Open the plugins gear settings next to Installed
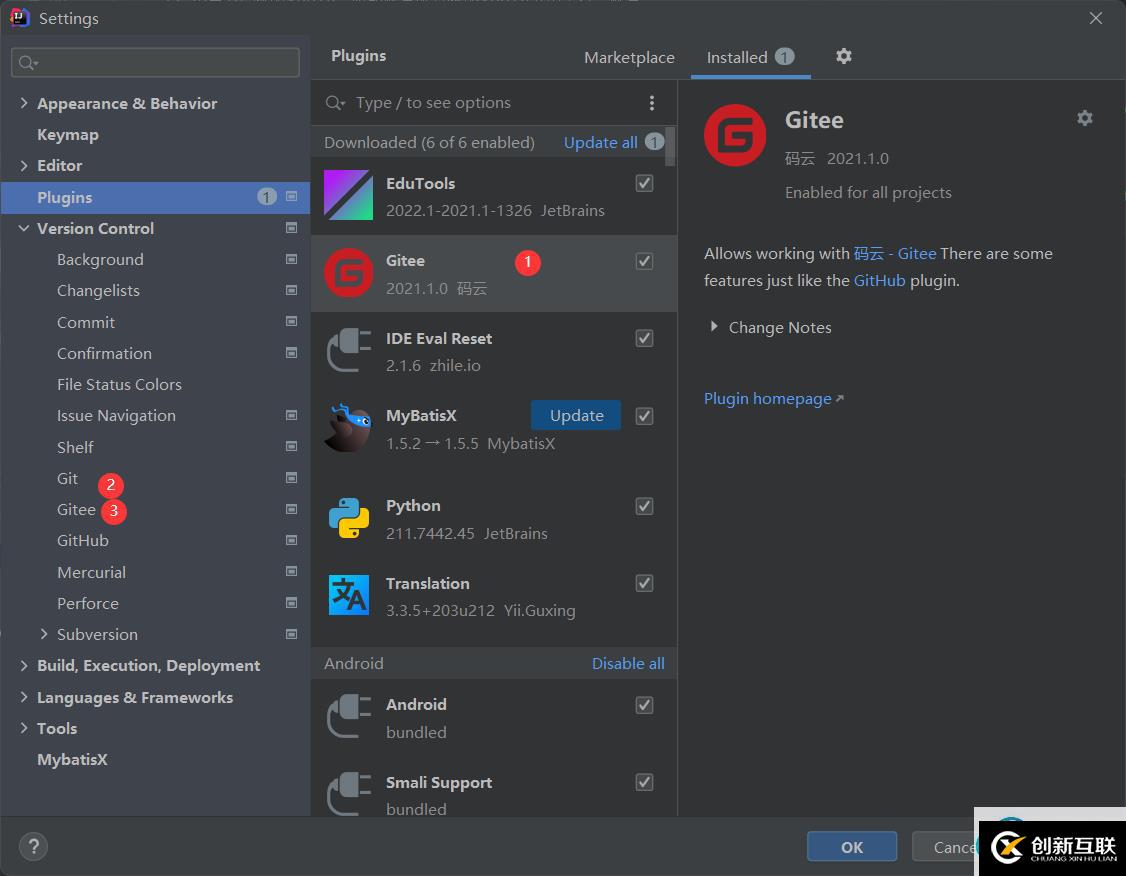Screen dimensions: 1126x876 [x=844, y=56]
